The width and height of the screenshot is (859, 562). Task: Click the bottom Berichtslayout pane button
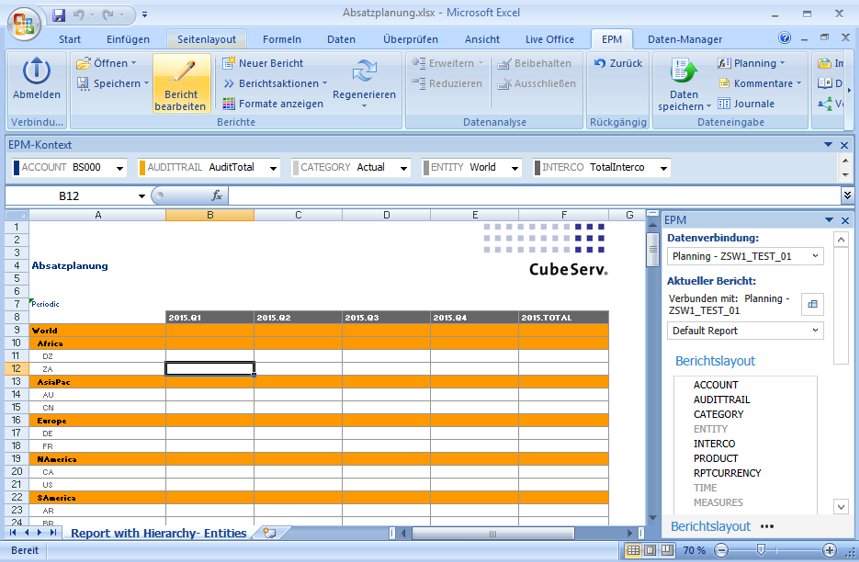711,526
